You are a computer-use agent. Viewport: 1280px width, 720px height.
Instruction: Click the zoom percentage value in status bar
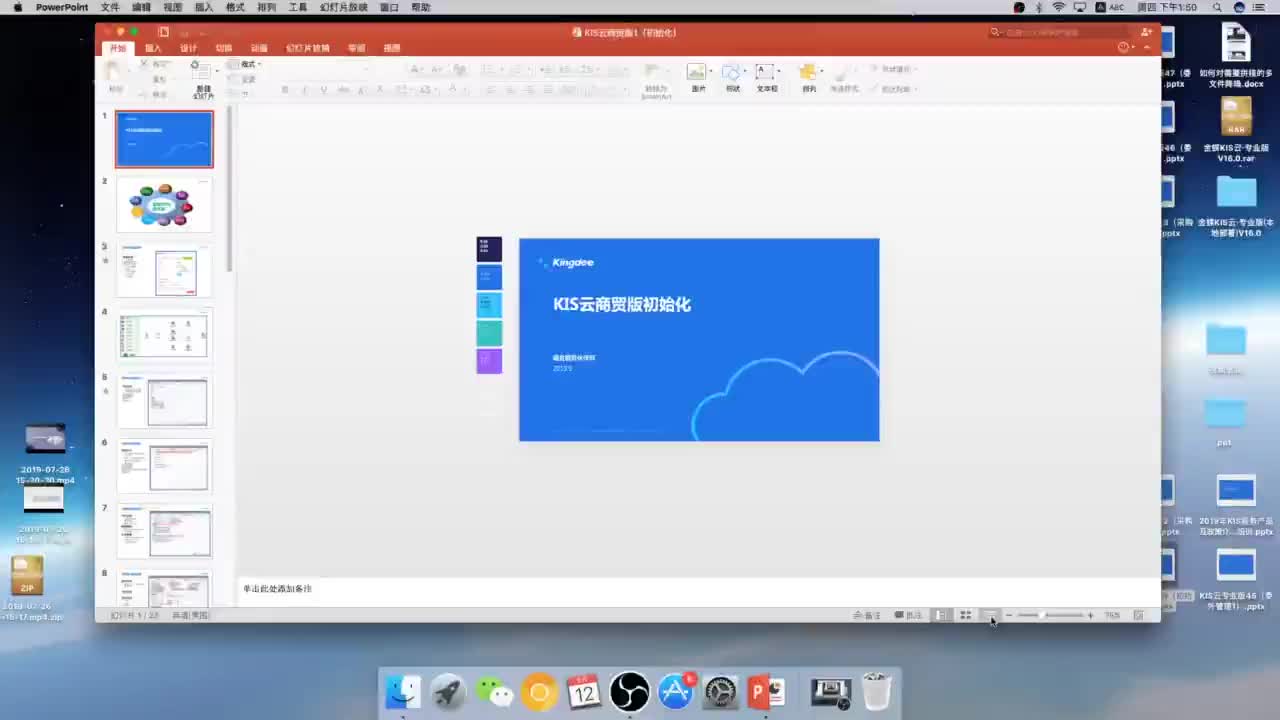click(1112, 615)
